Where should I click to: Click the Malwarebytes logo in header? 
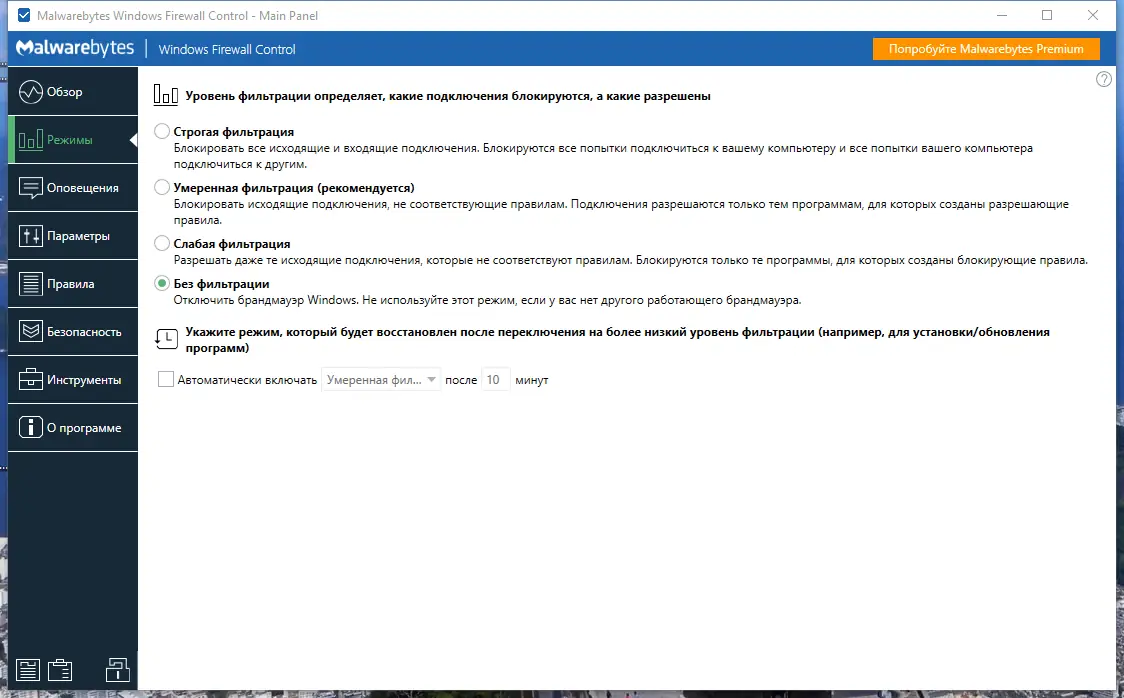[75, 48]
